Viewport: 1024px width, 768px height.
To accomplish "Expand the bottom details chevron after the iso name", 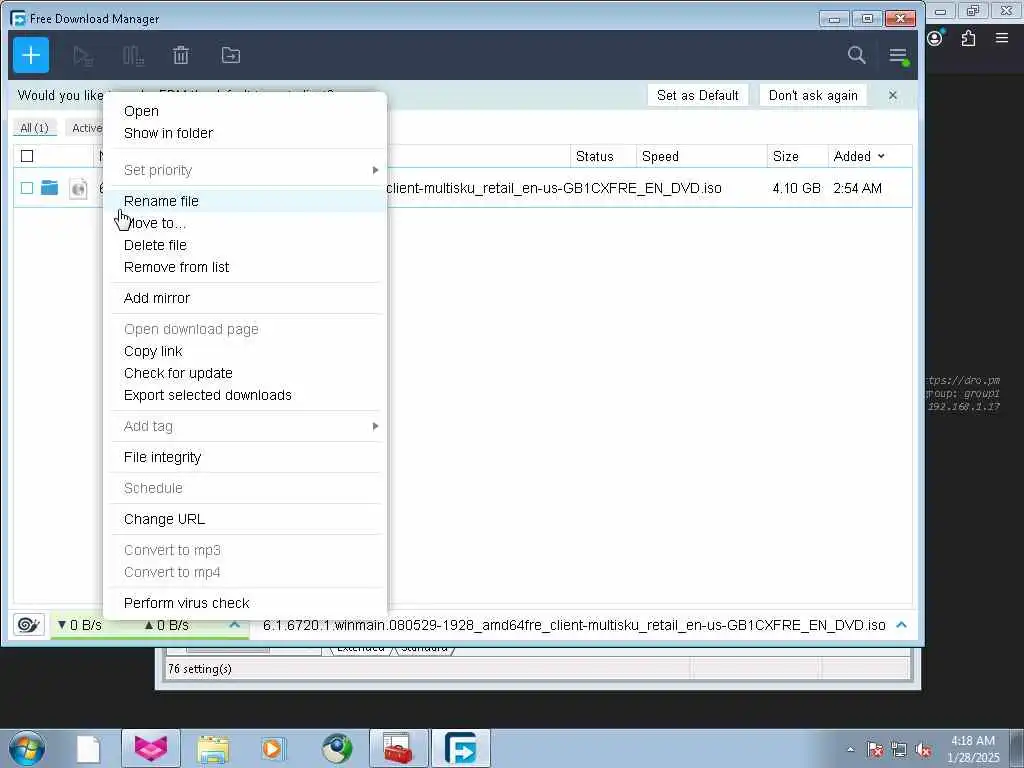I will (x=902, y=625).
